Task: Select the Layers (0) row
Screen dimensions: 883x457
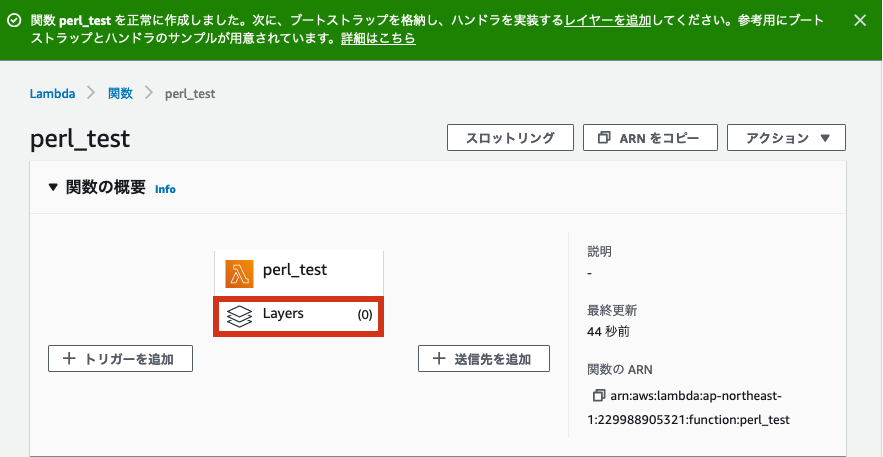Action: coord(298,317)
